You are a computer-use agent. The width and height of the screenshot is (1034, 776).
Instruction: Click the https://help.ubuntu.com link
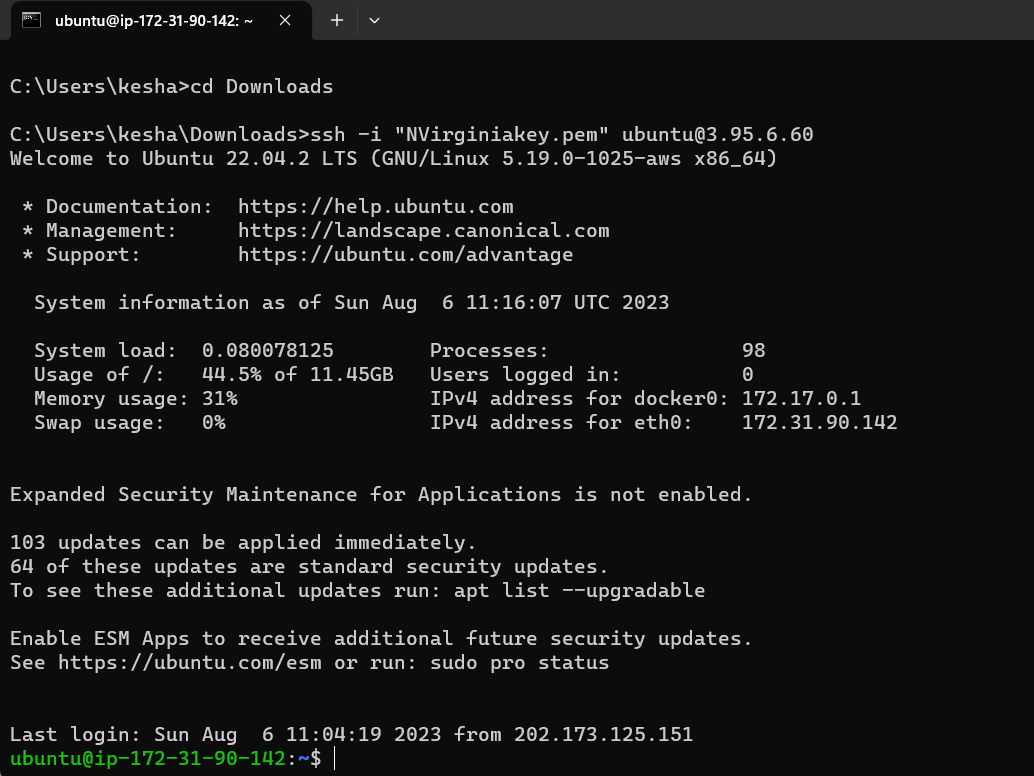pyautogui.click(x=376, y=206)
